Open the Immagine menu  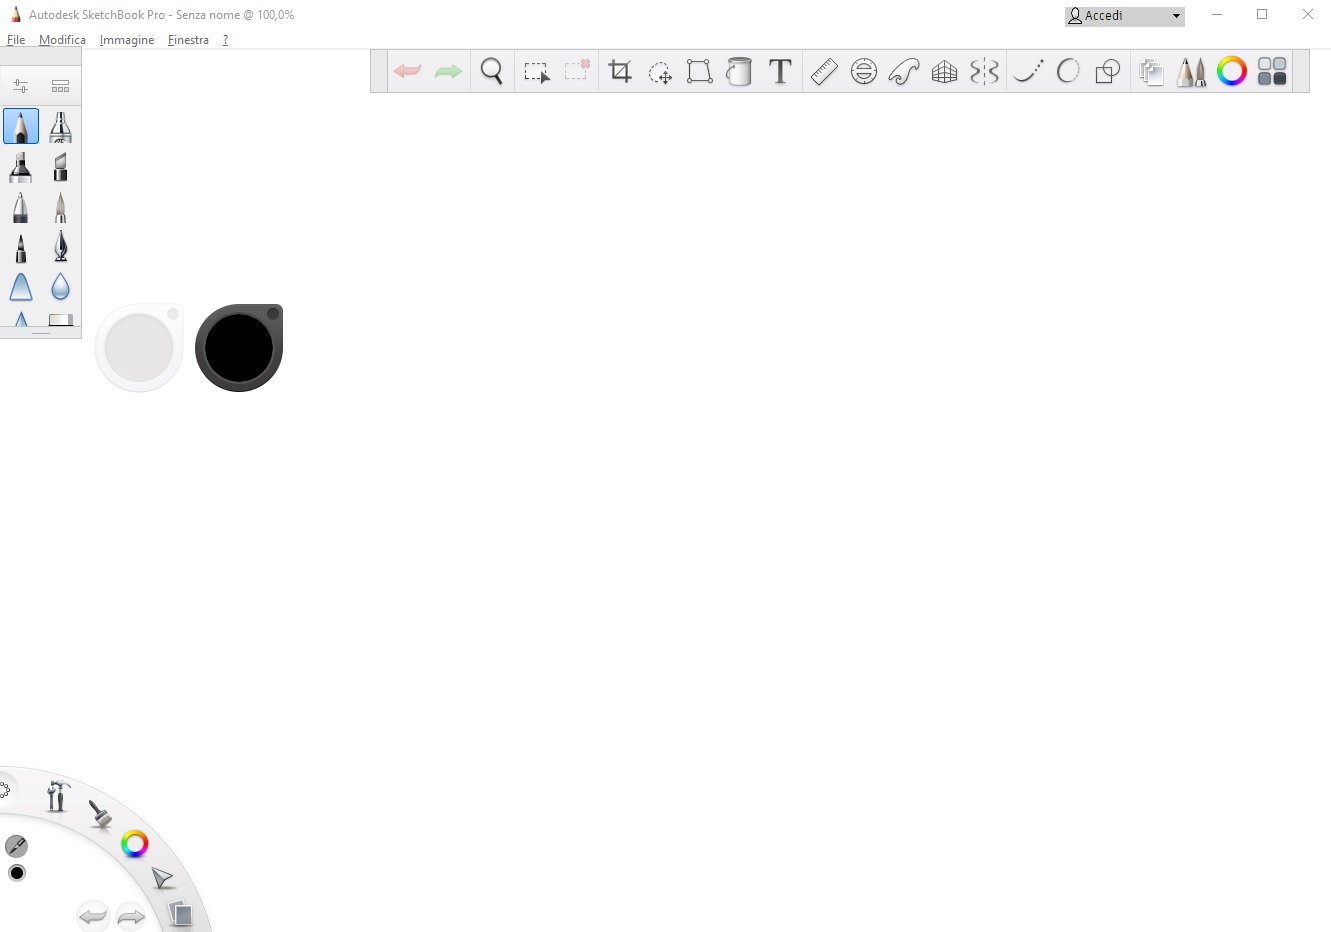127,40
